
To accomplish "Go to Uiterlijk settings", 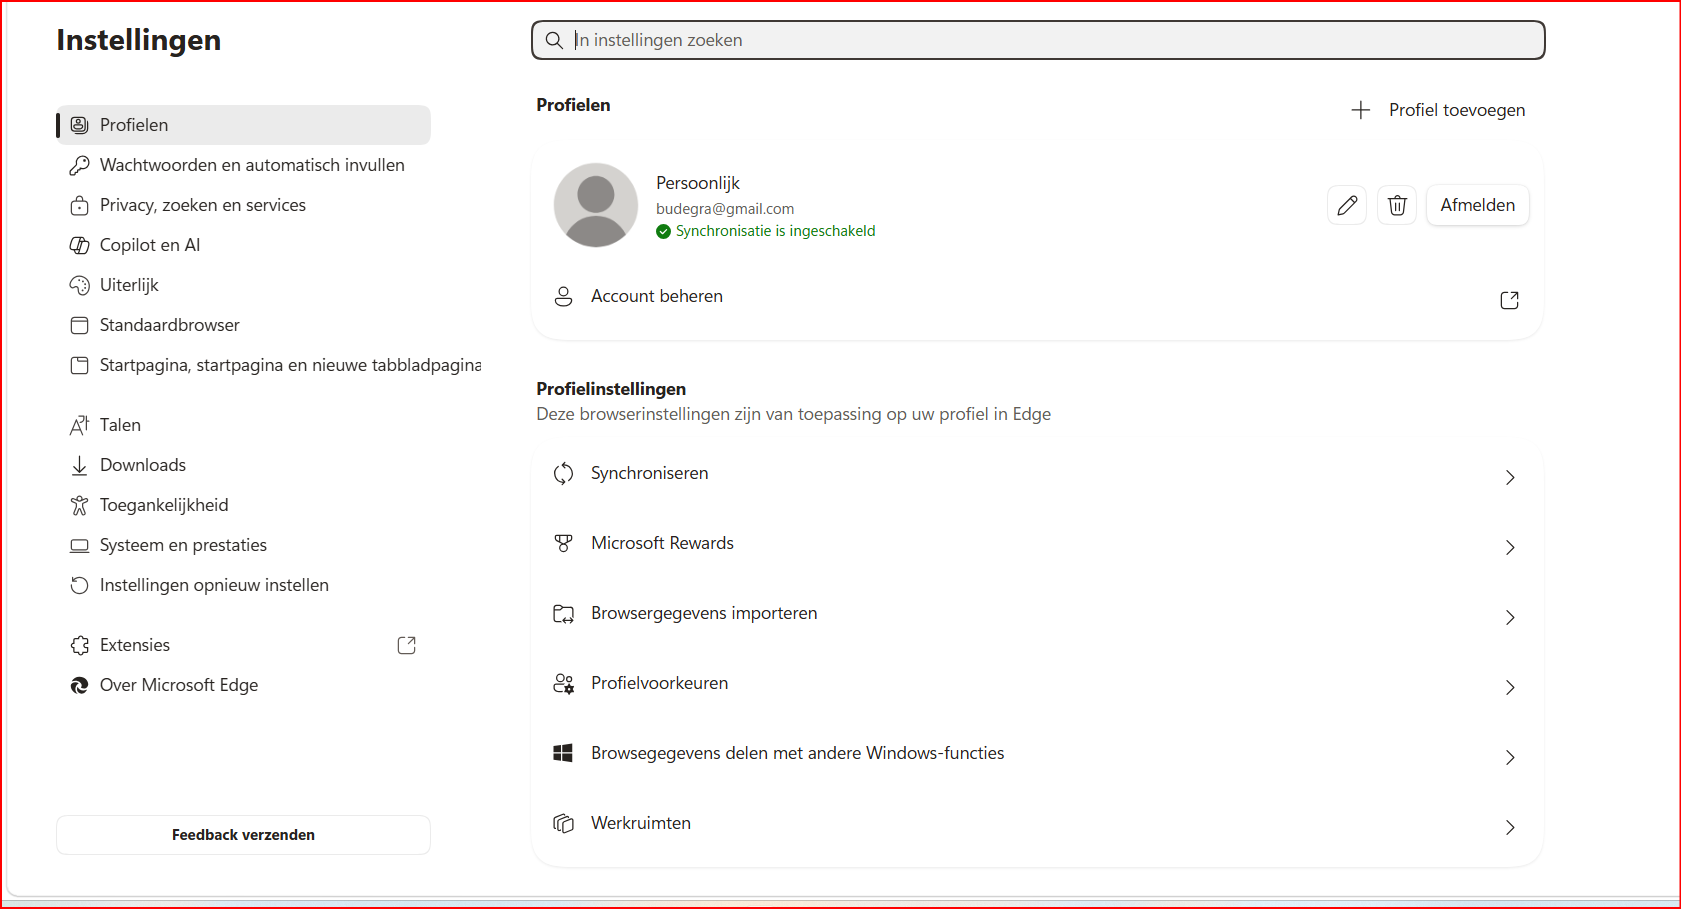I will click(243, 285).
